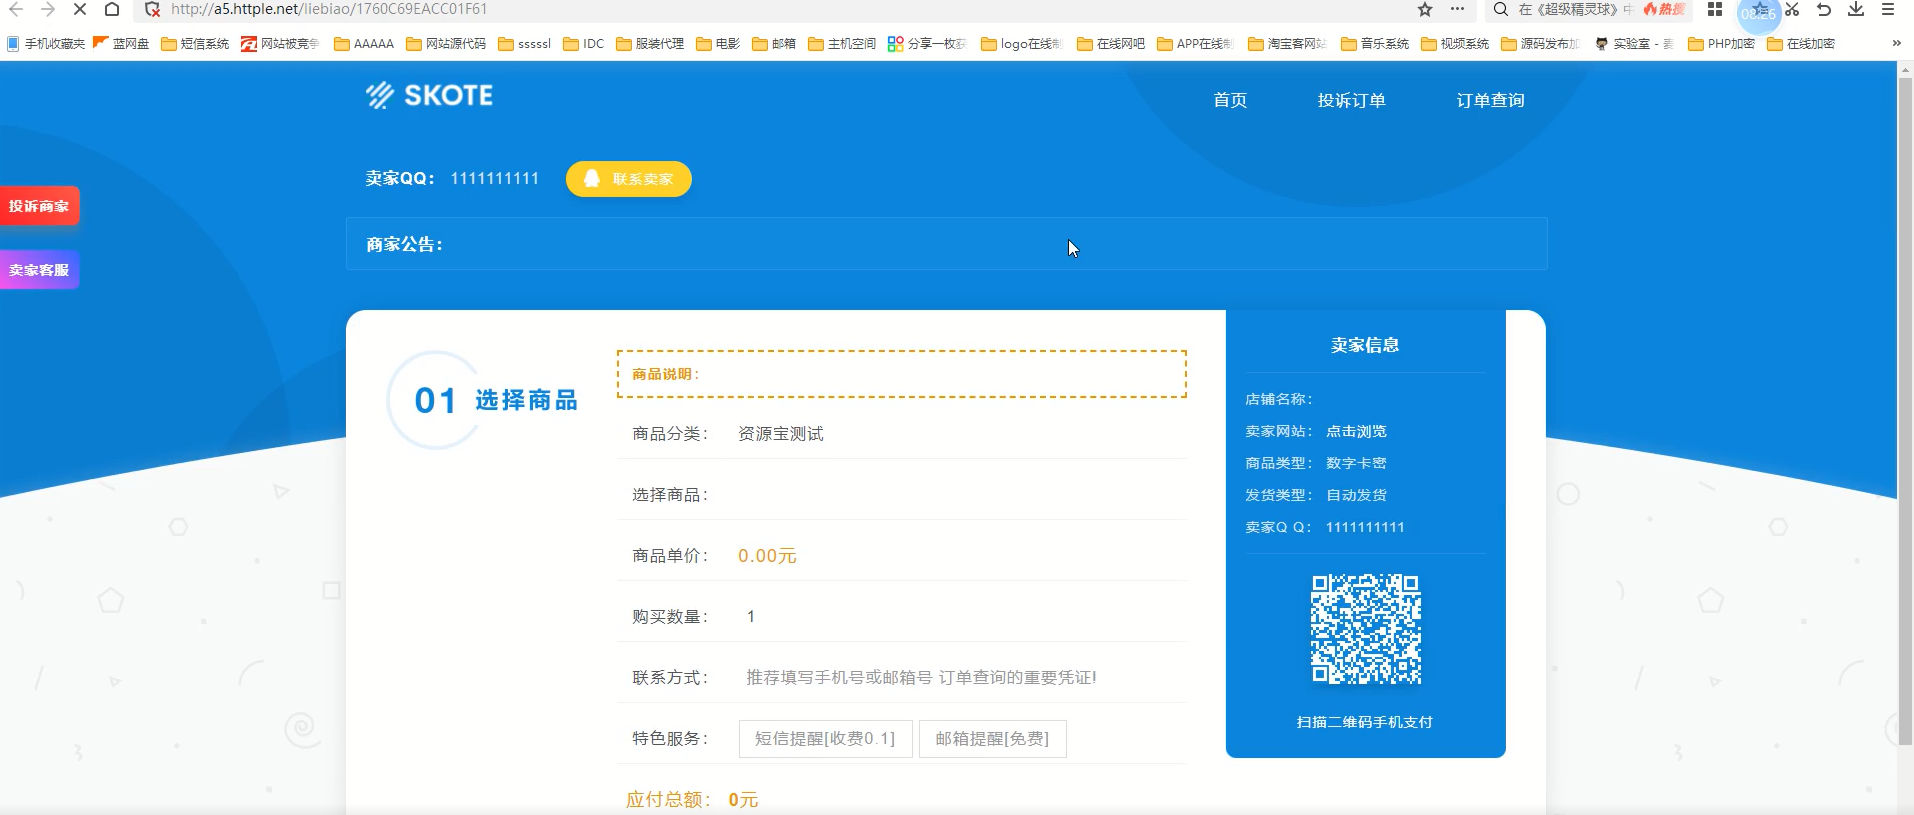Click the SKOTE logo
This screenshot has width=1914, height=815.
coord(429,95)
